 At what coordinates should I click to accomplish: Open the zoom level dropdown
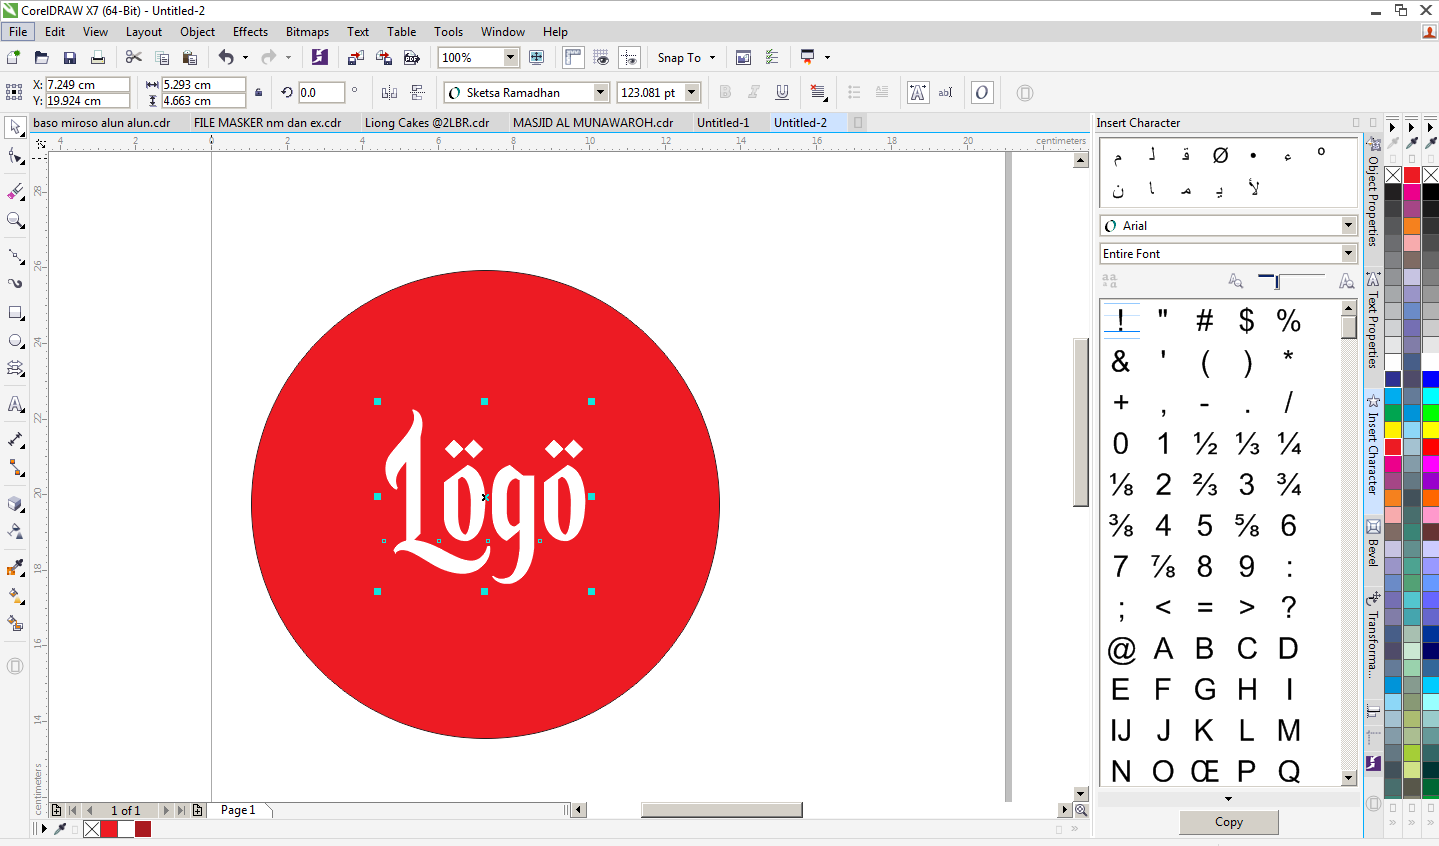511,57
